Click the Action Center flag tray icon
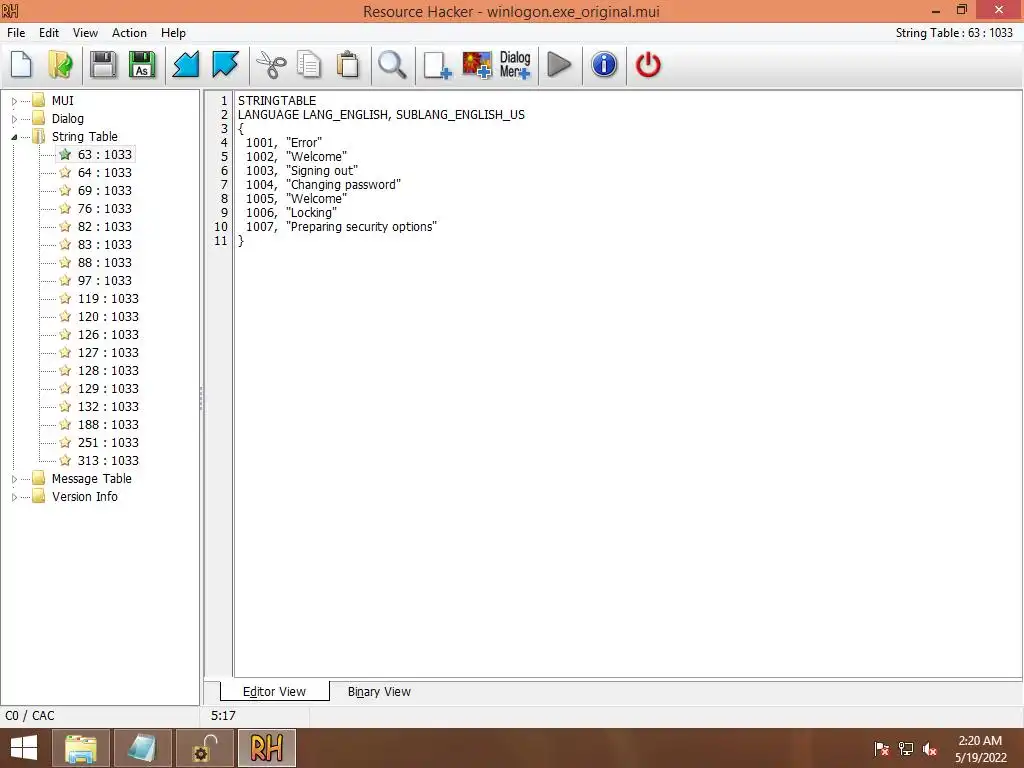1024x768 pixels. [882, 749]
